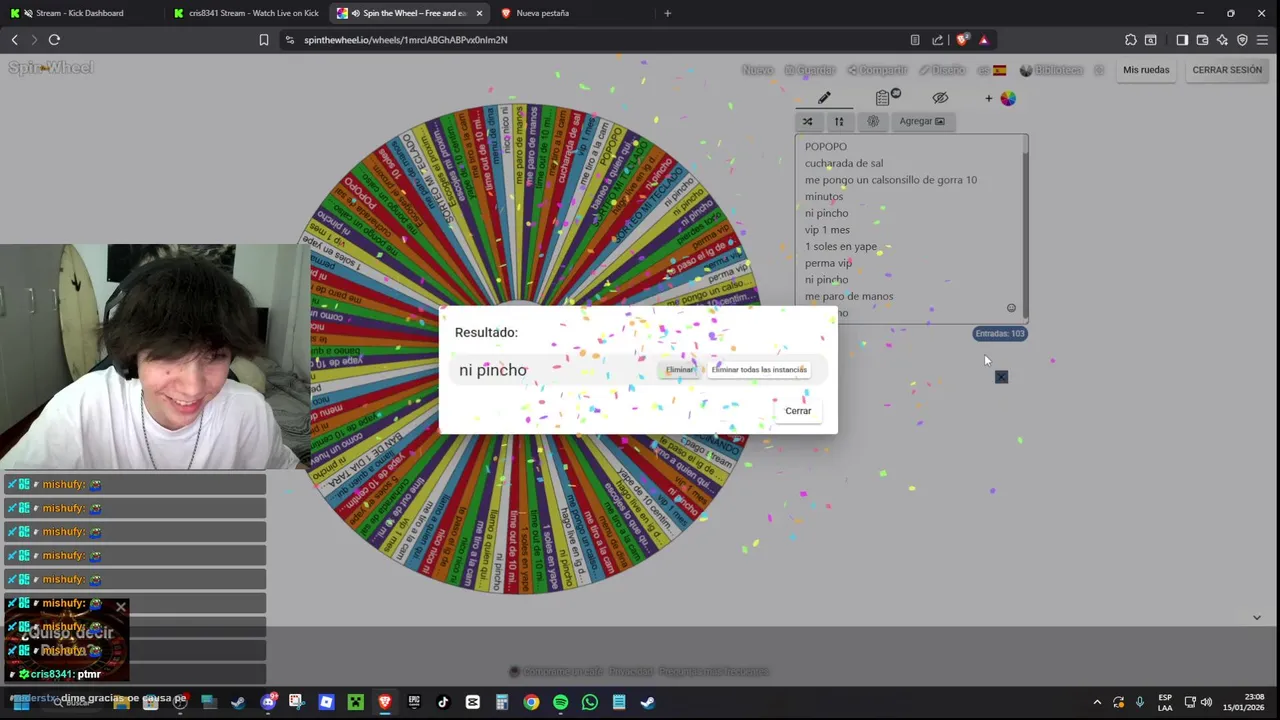Open the color wheel palette
The width and height of the screenshot is (1280, 720).
1008,98
